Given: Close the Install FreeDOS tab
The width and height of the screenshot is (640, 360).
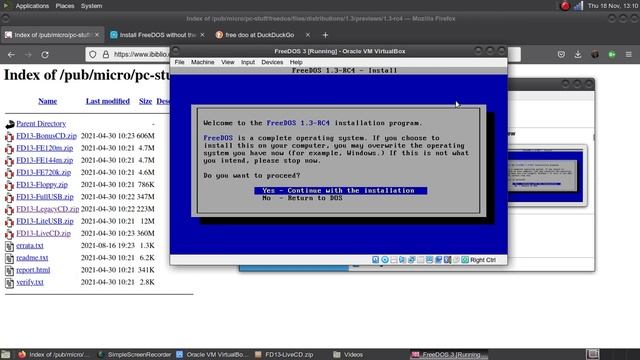Looking at the screenshot, I should point(202,35).
